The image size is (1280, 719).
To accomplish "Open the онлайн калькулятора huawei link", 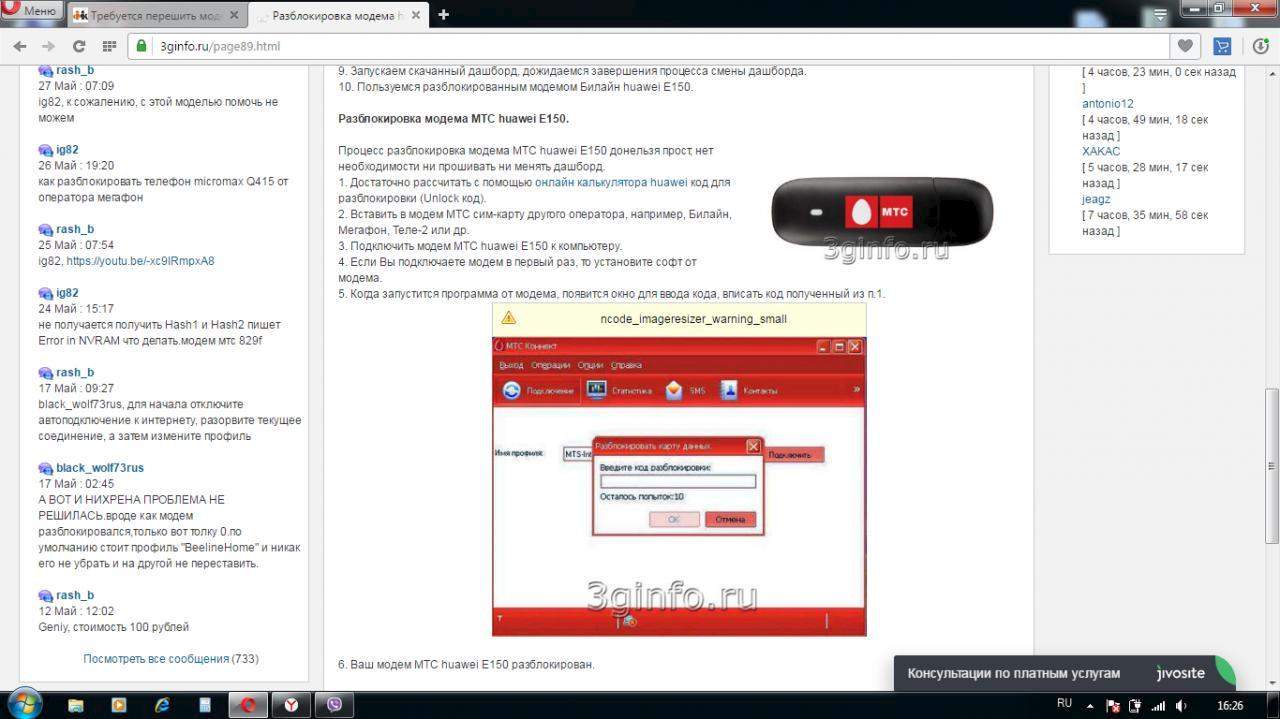I will click(611, 183).
